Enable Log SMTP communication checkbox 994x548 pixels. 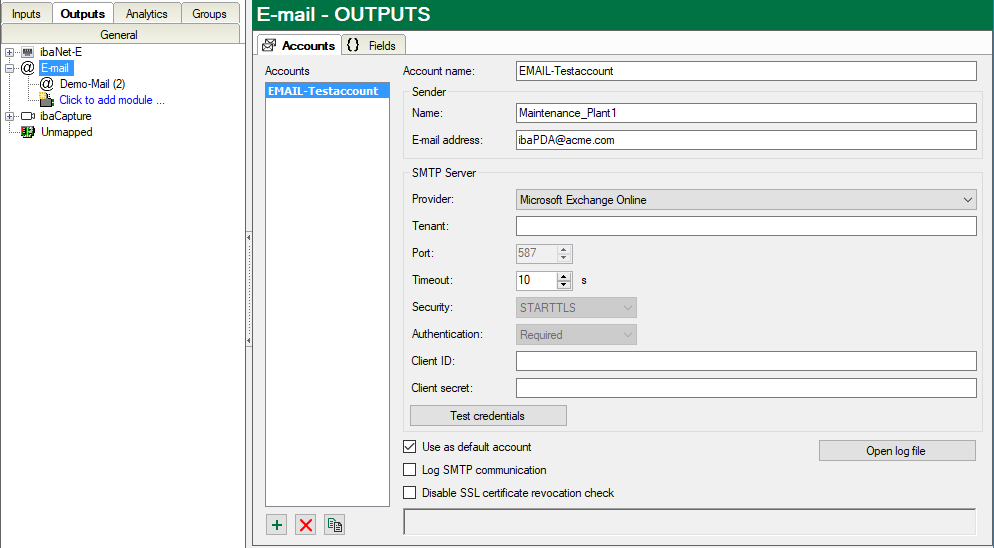tap(409, 470)
